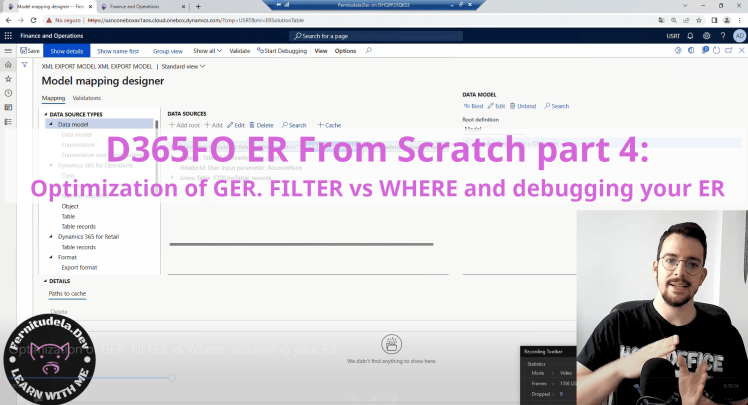Click the personalize diamond icon
This screenshot has height=405, width=748.
pos(678,50)
